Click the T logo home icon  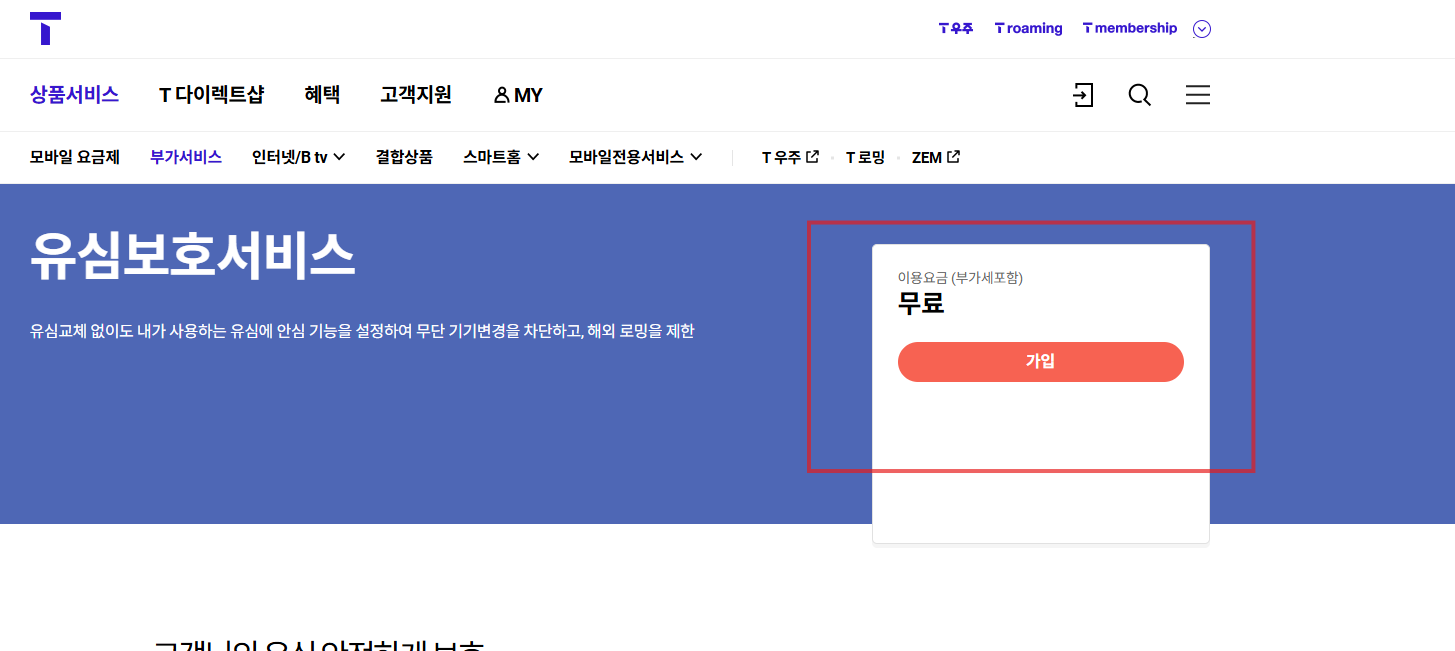point(46,28)
